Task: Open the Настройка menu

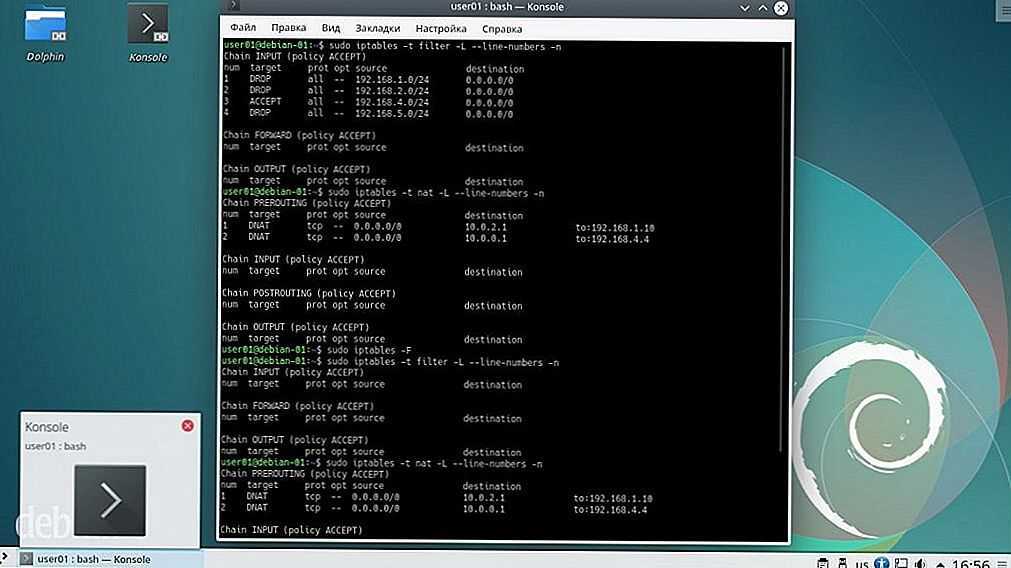Action: (x=441, y=28)
